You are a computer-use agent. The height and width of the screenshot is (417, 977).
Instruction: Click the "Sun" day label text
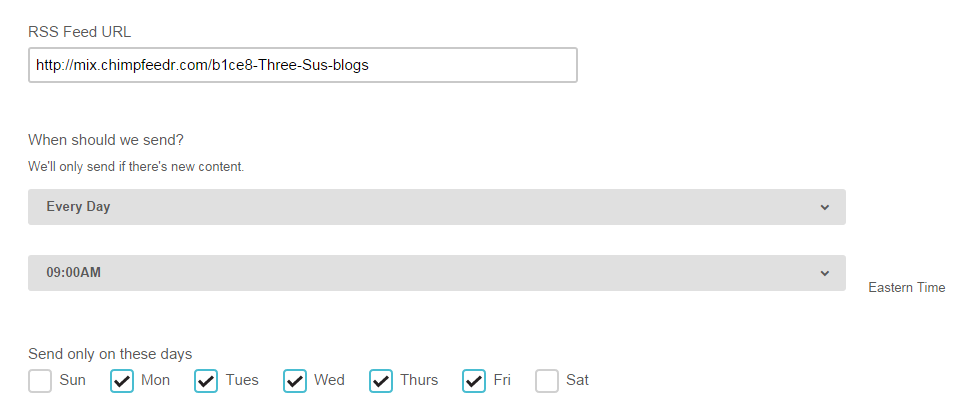pyautogui.click(x=73, y=380)
